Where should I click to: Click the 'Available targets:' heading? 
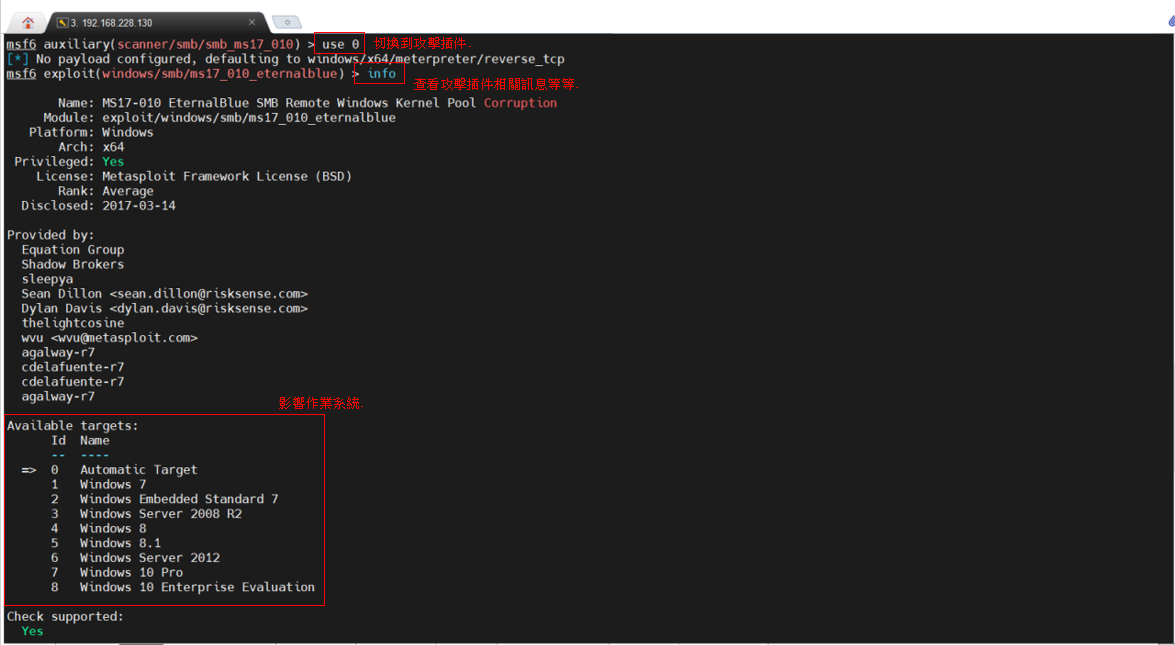(73, 426)
